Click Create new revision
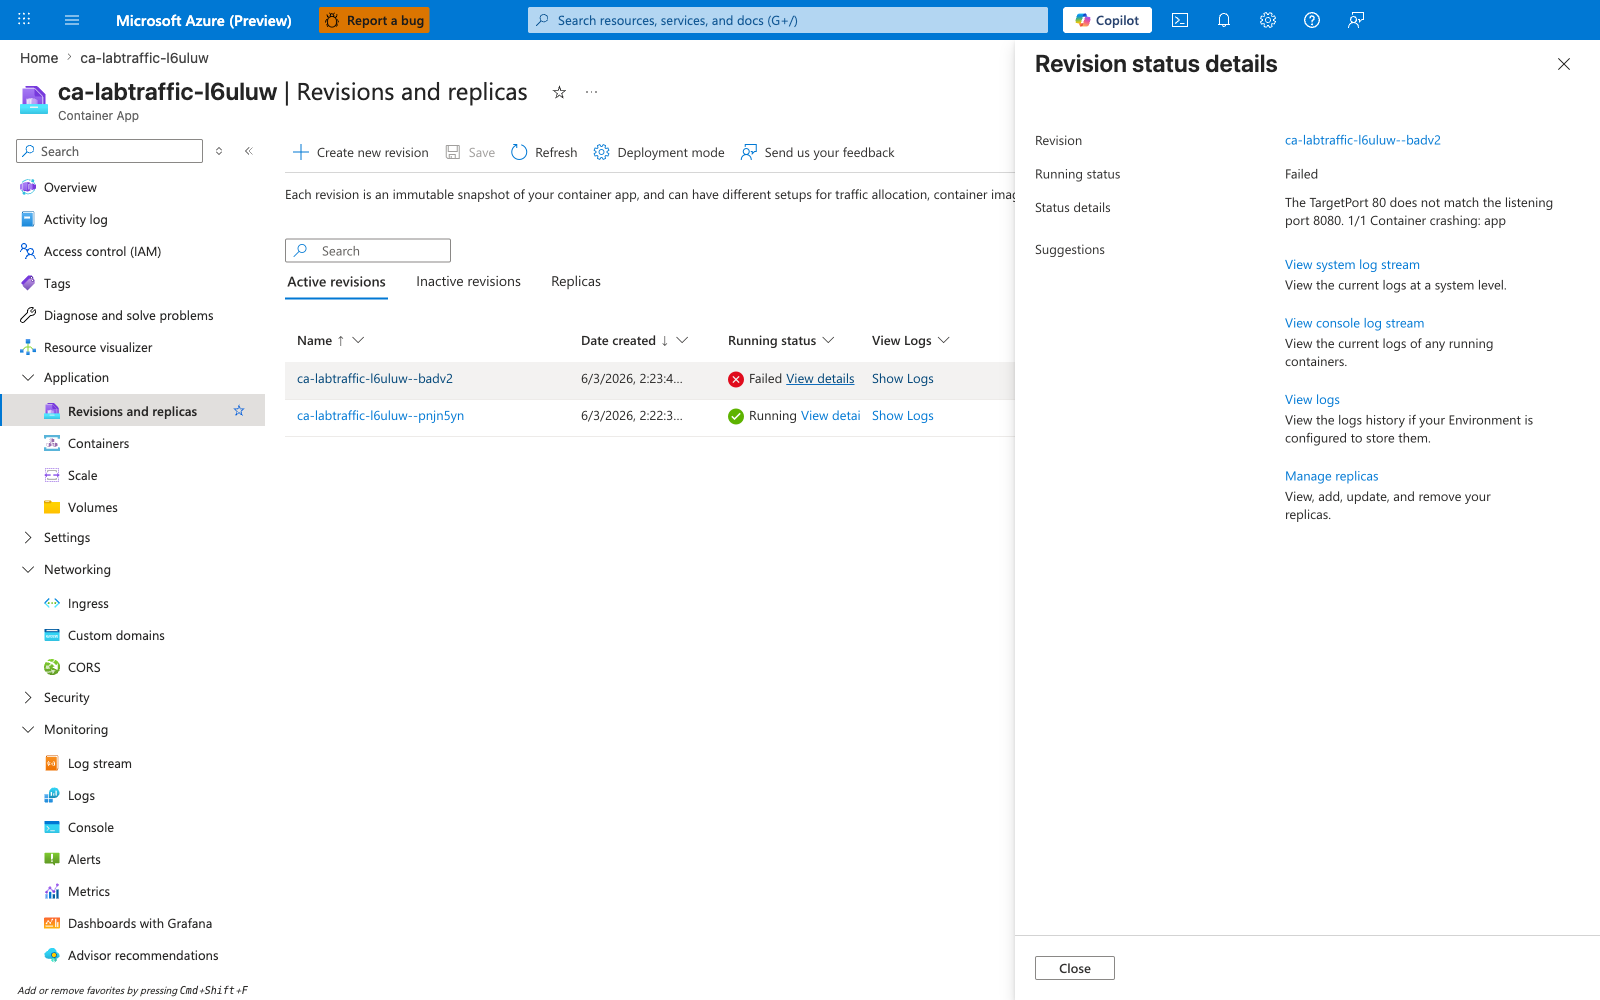This screenshot has height=1000, width=1600. click(x=360, y=152)
